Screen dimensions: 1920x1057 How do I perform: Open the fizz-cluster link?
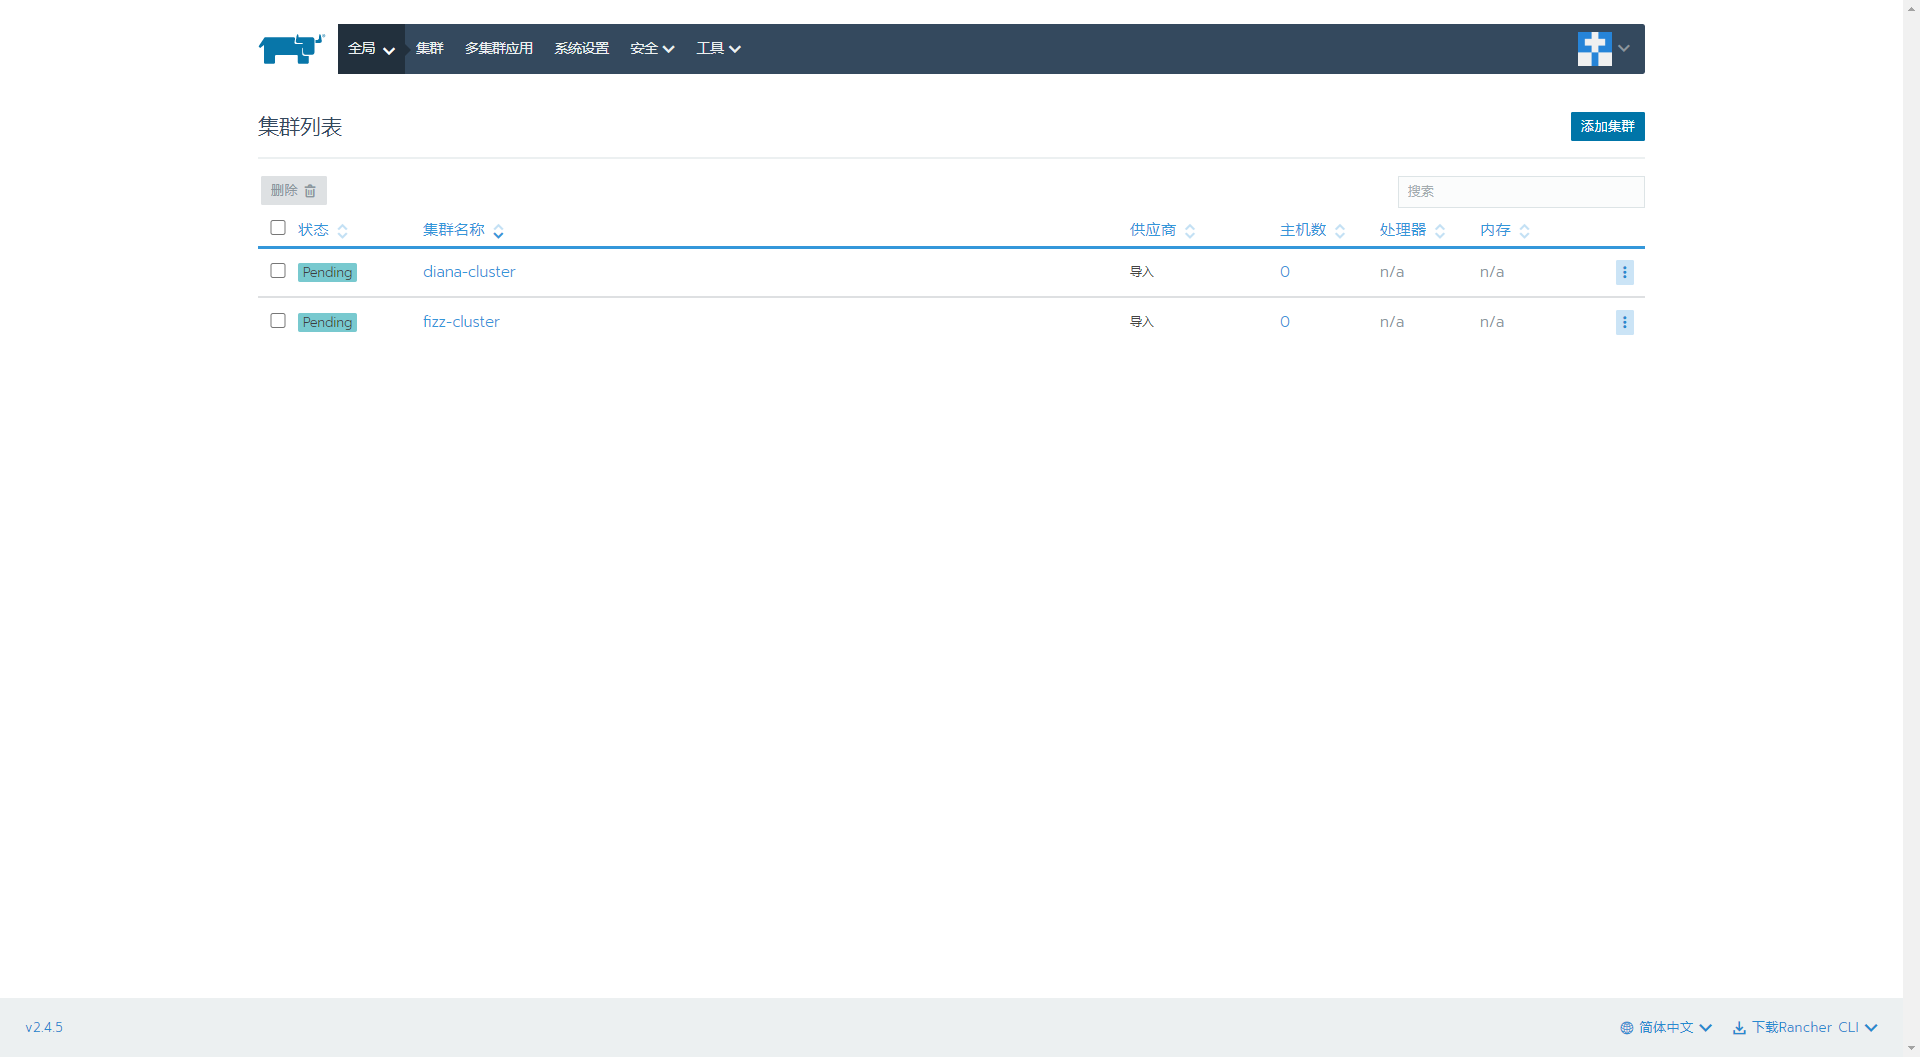tap(461, 322)
